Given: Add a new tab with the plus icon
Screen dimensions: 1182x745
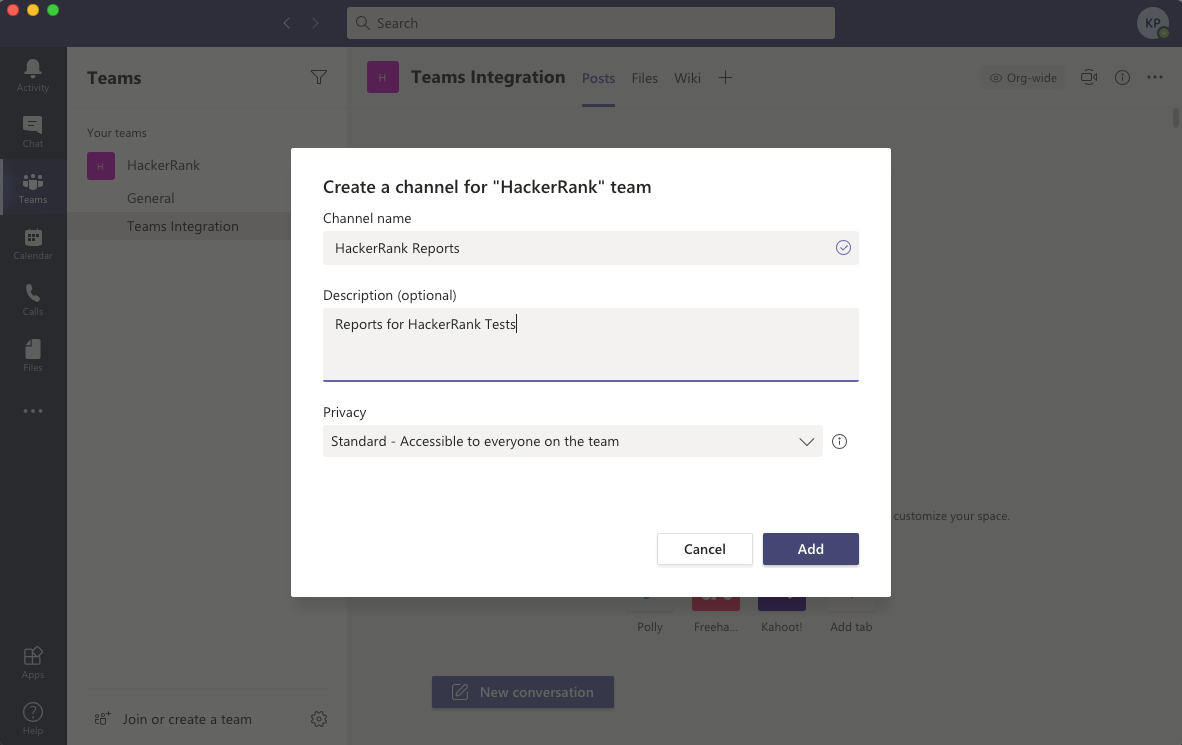Looking at the screenshot, I should [x=725, y=78].
